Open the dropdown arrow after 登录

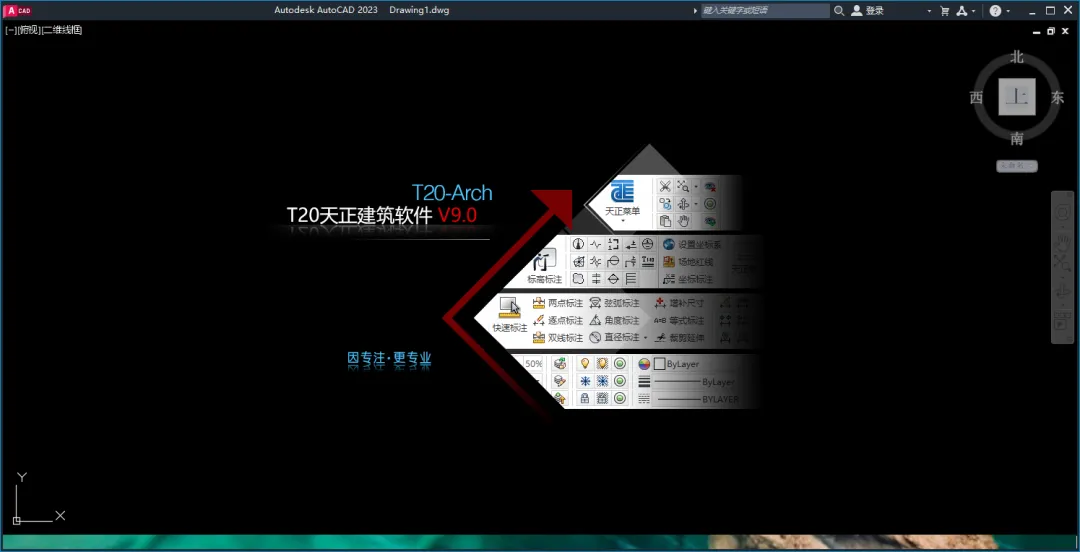point(929,12)
